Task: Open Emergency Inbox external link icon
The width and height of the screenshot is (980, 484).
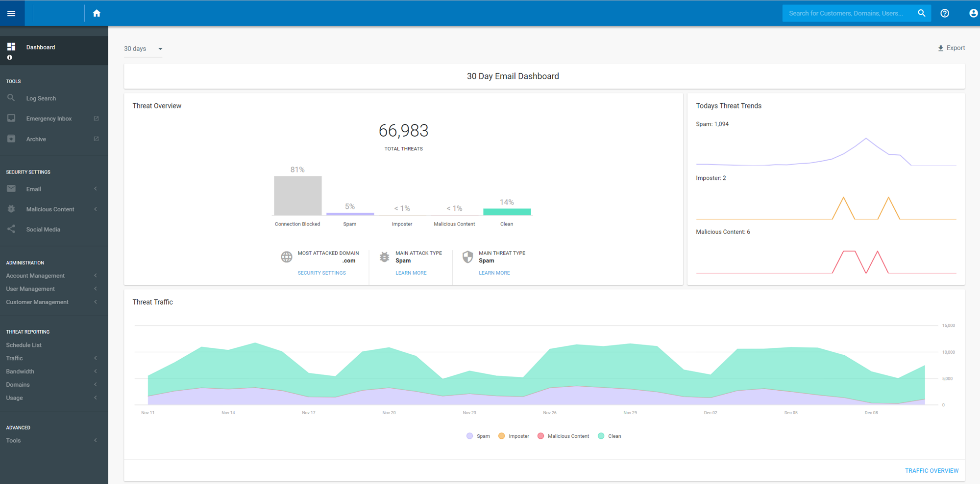Action: [x=96, y=118]
